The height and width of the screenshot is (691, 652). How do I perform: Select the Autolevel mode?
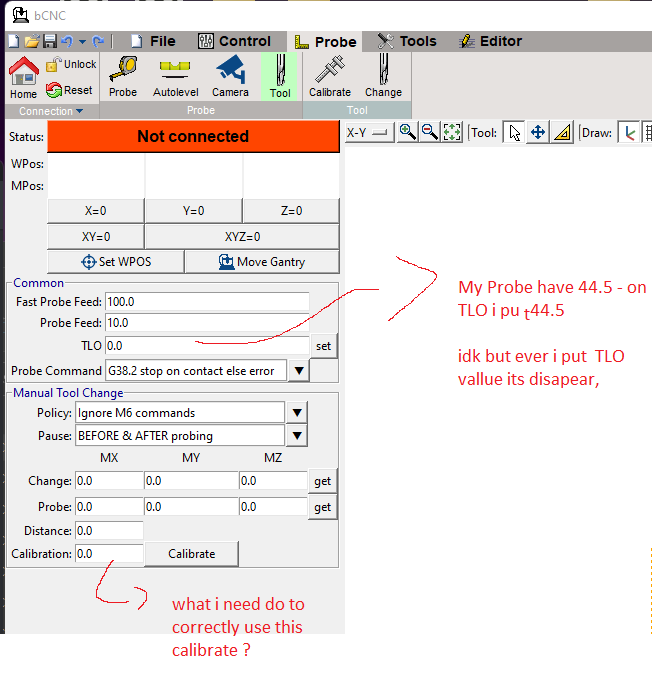coord(175,77)
